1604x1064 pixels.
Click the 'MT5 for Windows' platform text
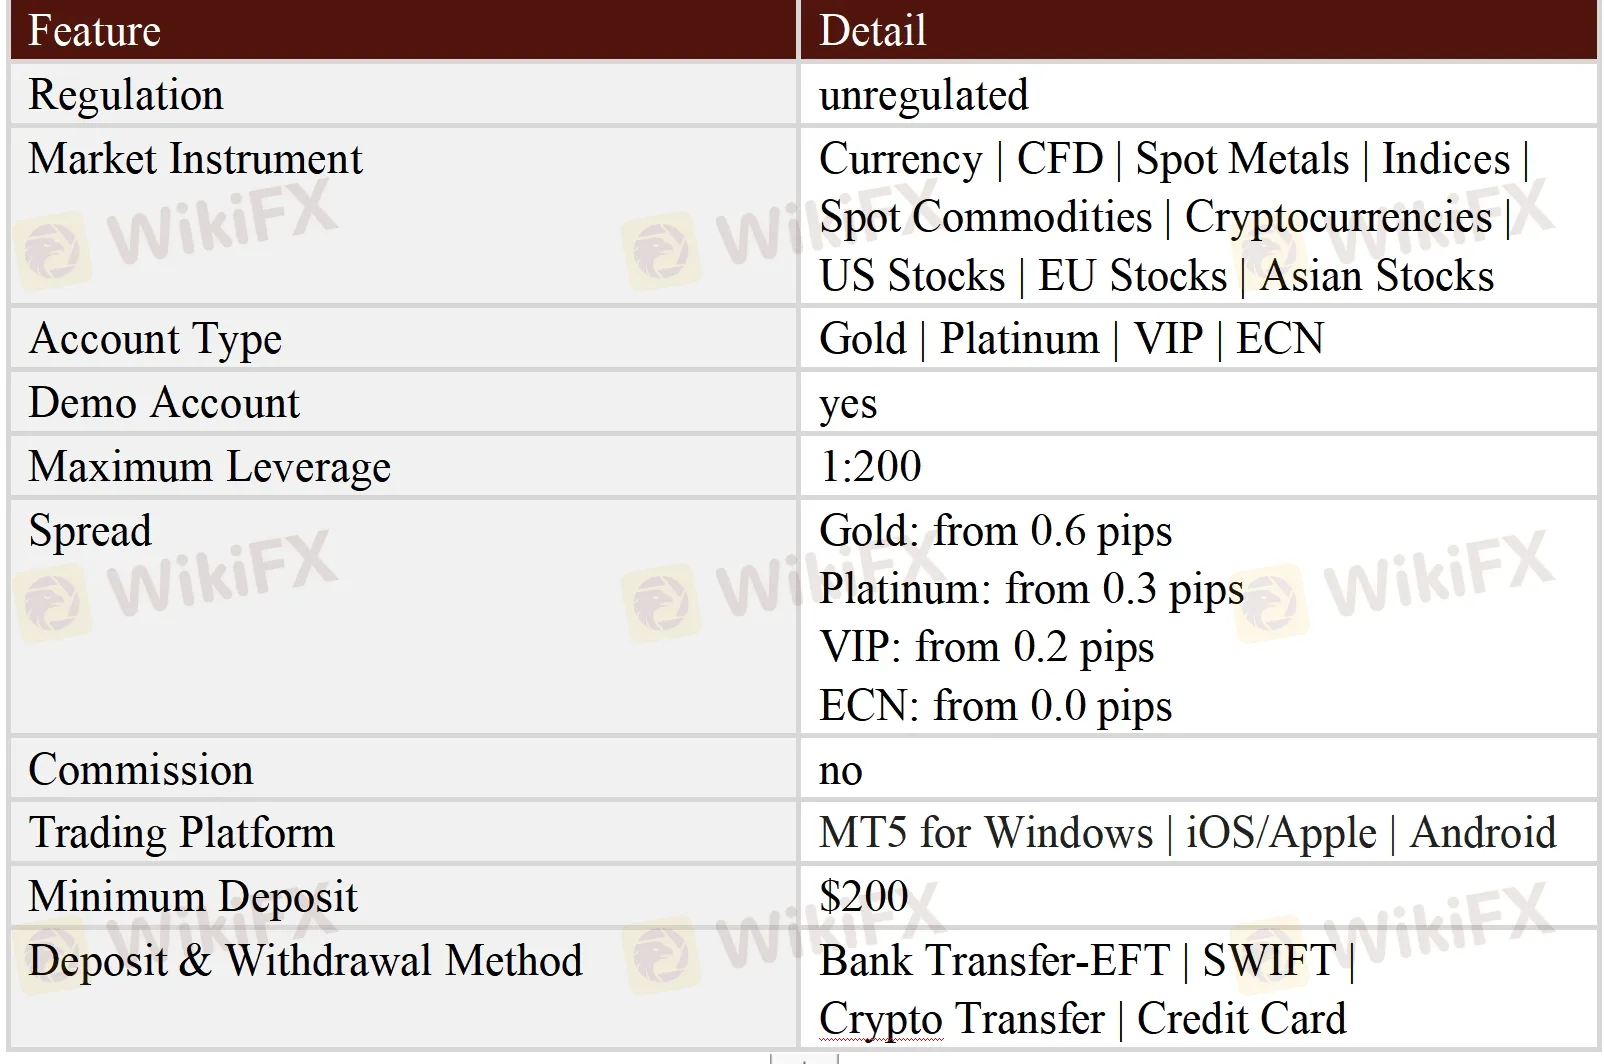tap(986, 833)
